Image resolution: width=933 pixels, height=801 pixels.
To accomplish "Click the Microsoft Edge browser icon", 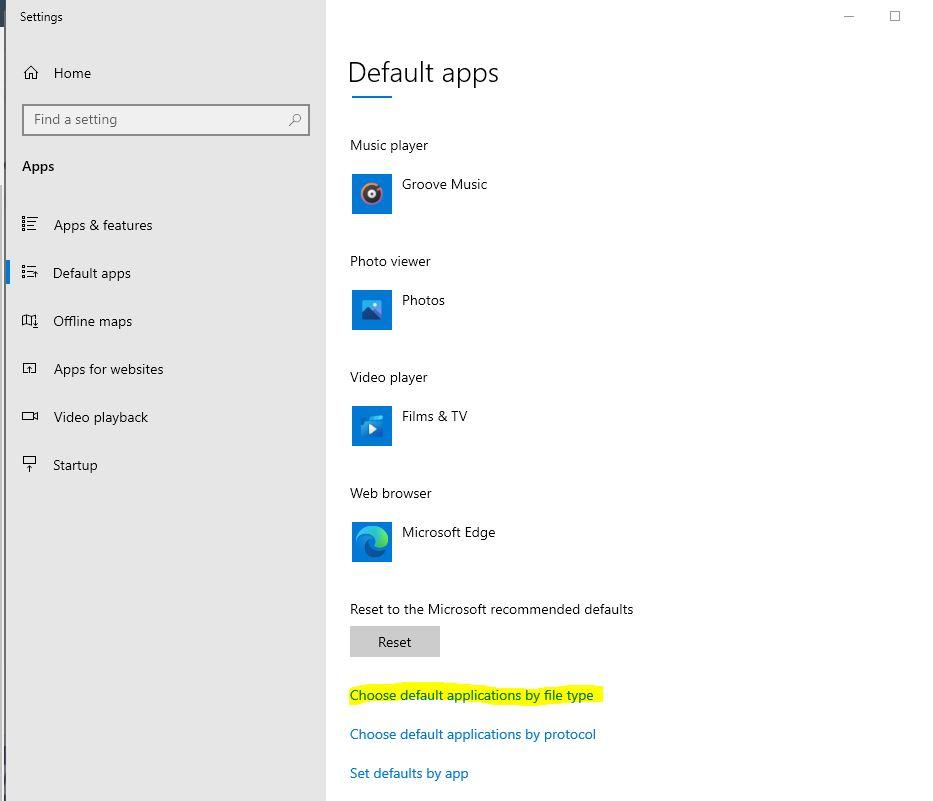I will coord(371,542).
